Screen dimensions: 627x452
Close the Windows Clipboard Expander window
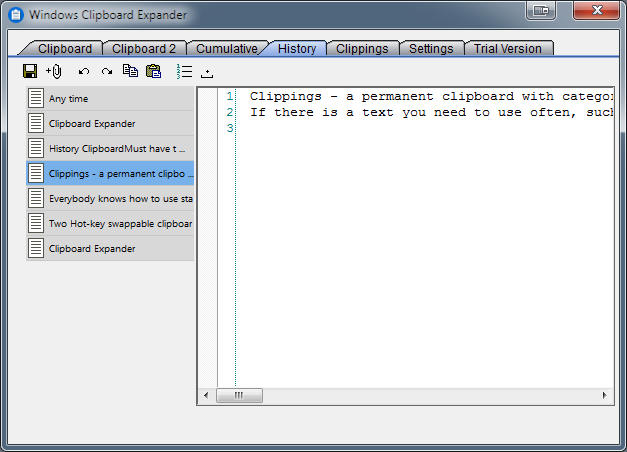click(x=596, y=10)
